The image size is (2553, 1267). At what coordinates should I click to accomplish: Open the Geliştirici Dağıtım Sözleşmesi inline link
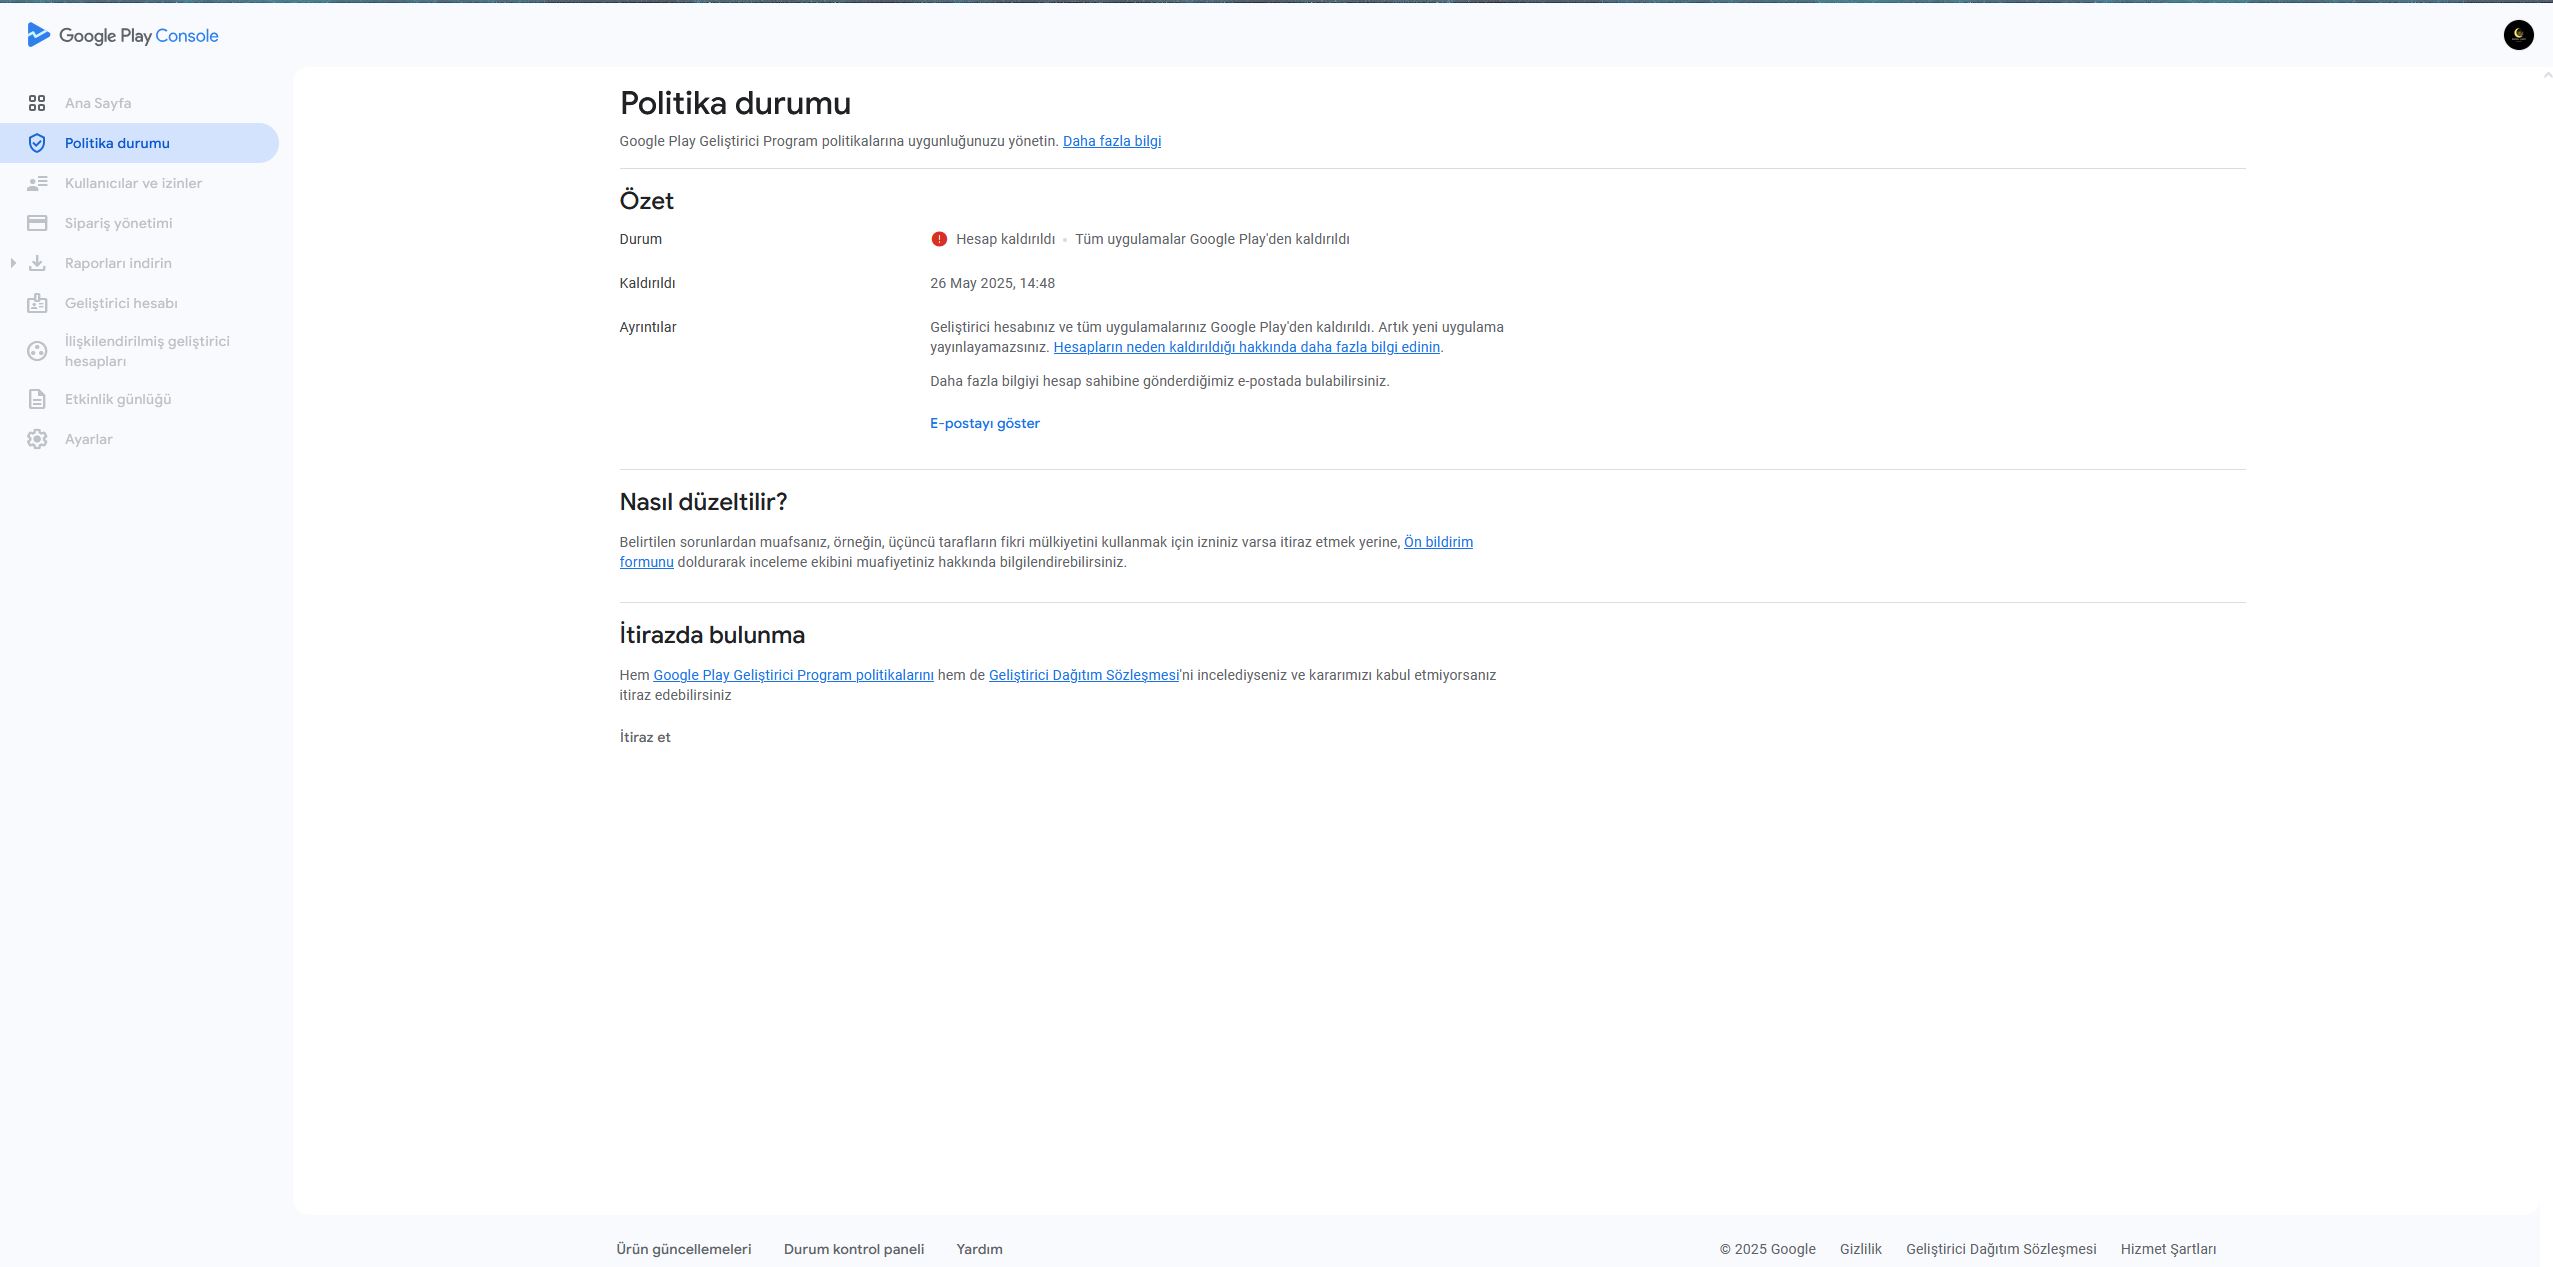tap(1083, 675)
